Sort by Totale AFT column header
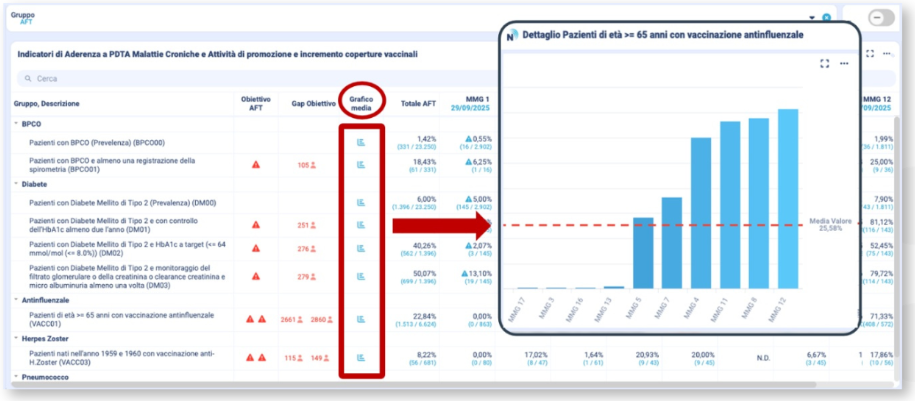 [x=418, y=104]
